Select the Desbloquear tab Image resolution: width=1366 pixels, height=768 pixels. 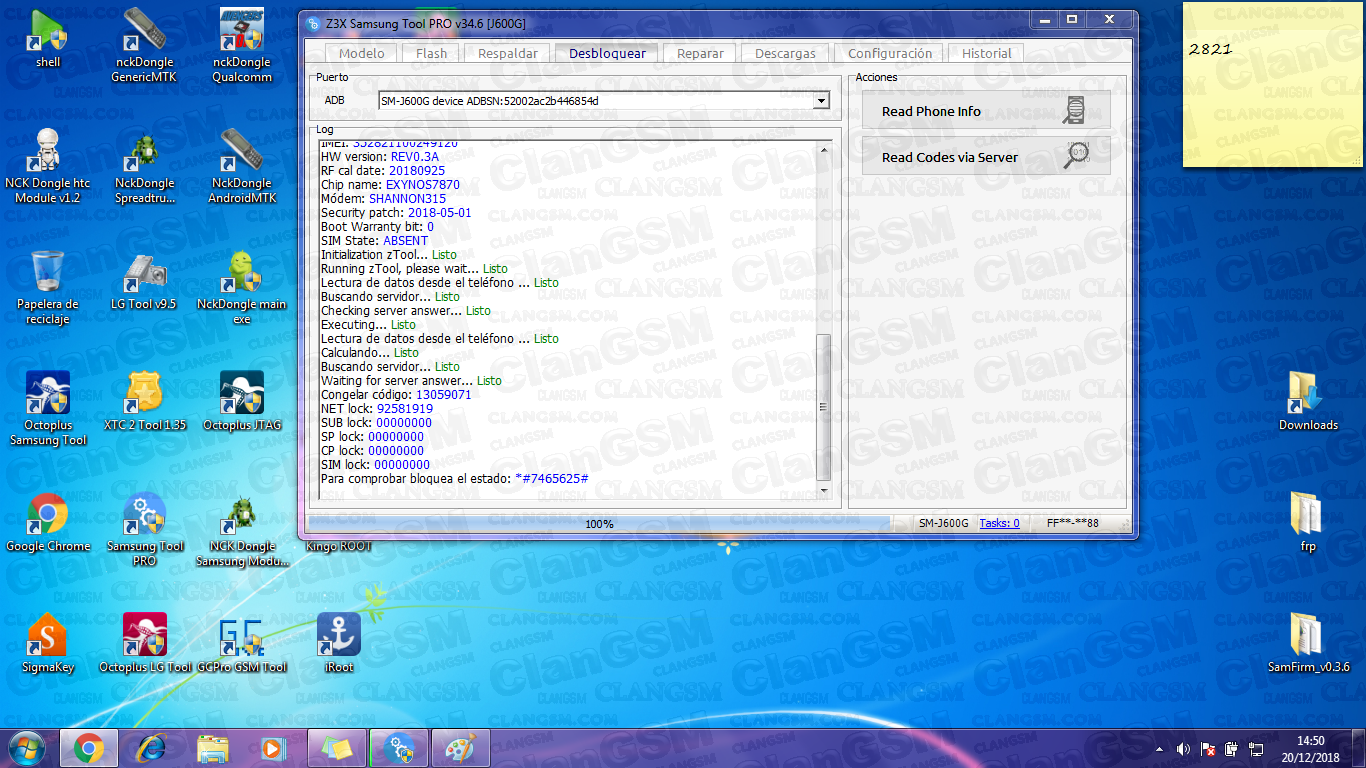(607, 54)
